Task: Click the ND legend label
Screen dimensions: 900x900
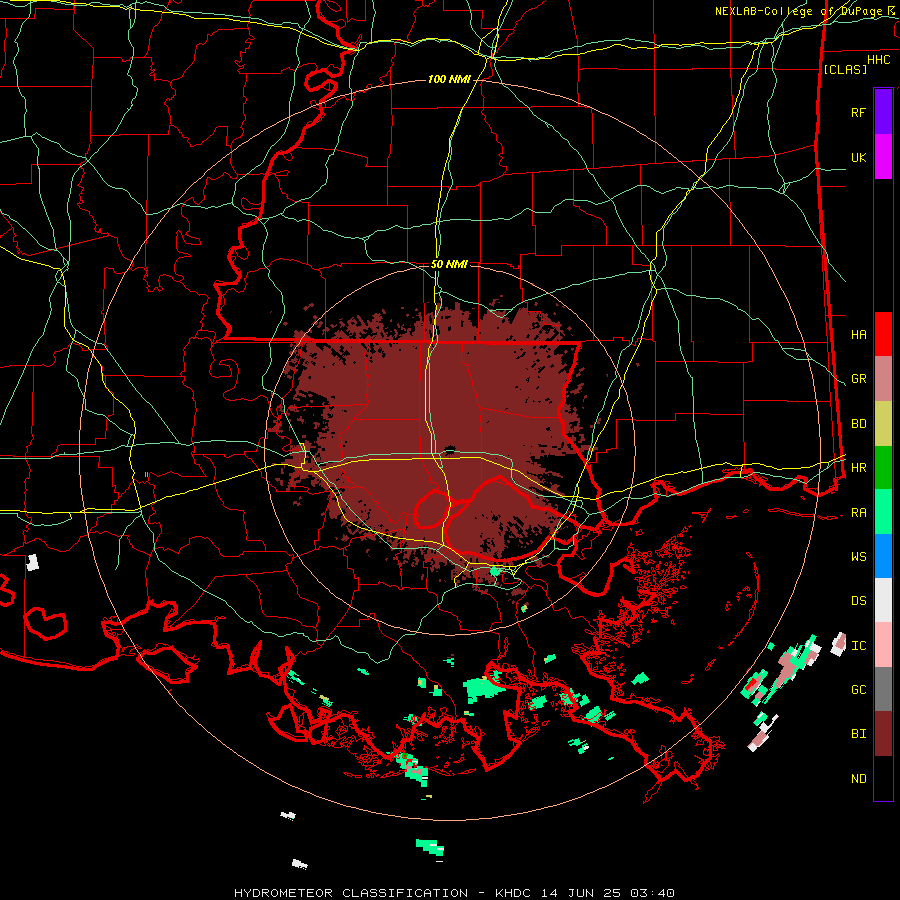Action: (x=858, y=779)
